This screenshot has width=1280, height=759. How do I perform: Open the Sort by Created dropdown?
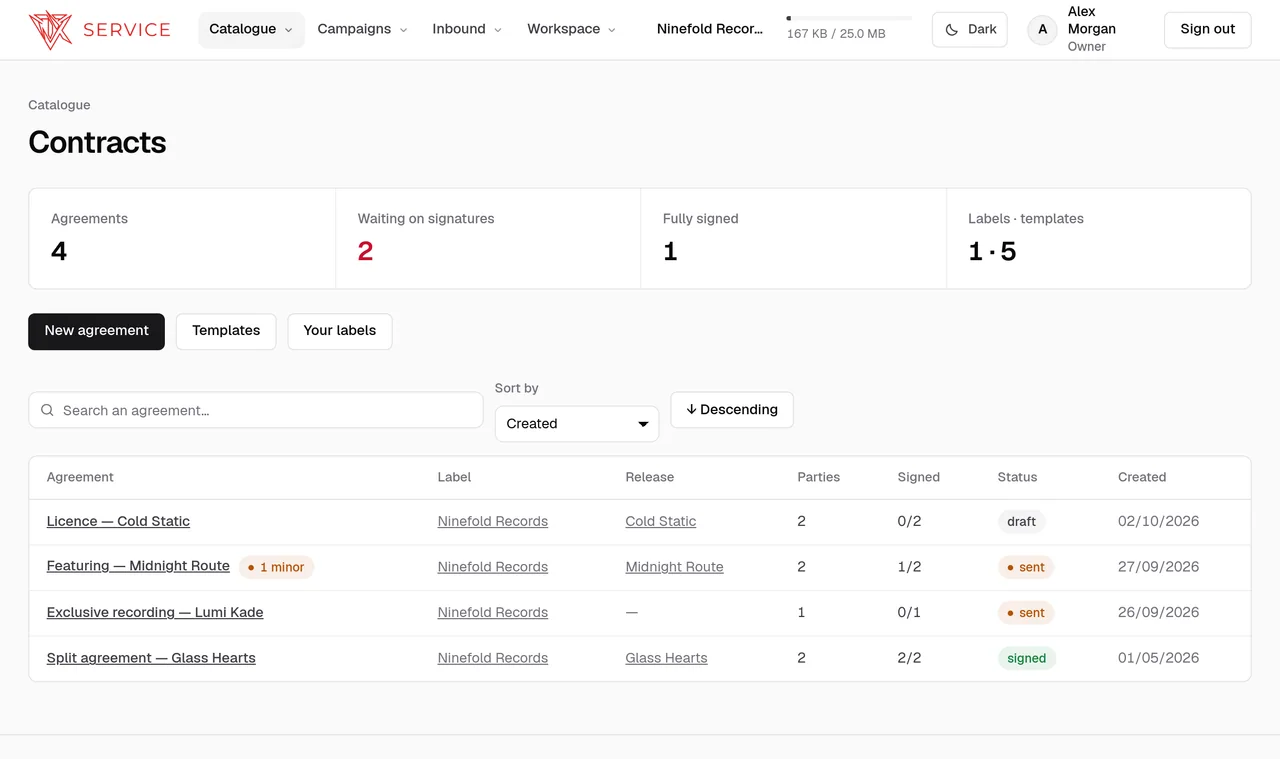[x=577, y=424]
